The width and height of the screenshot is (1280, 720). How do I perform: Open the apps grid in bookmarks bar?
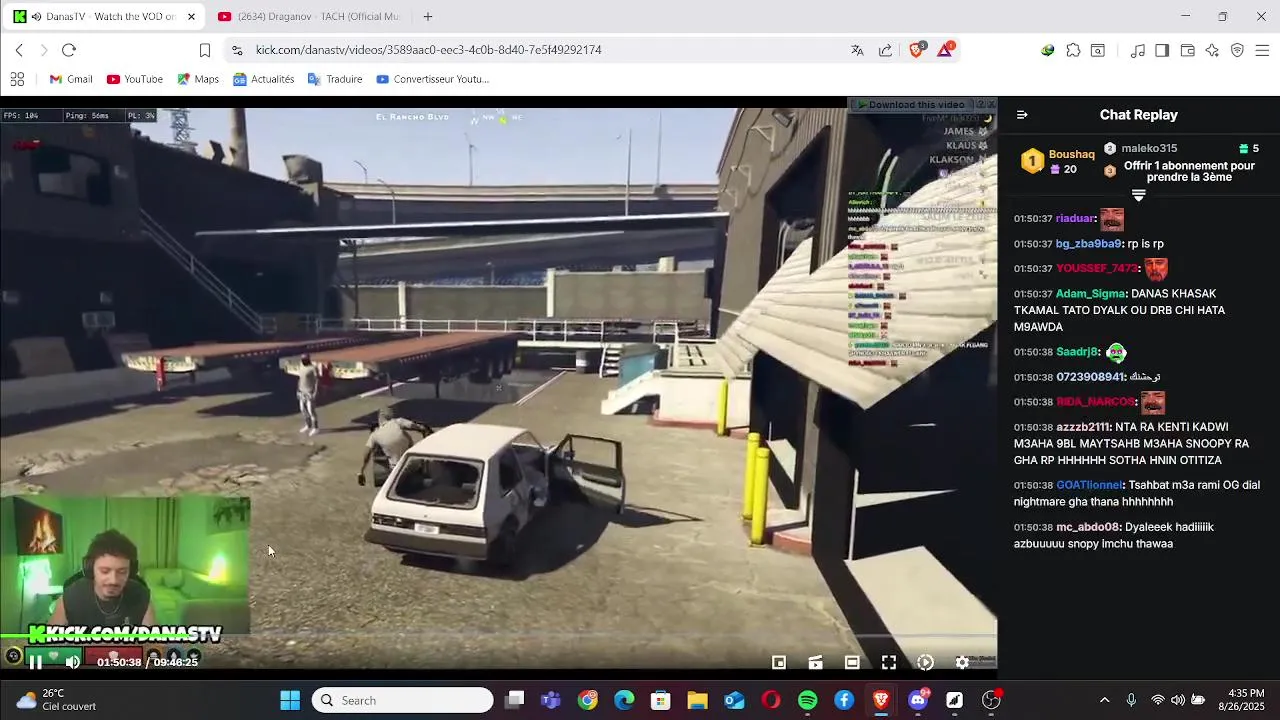click(x=17, y=79)
